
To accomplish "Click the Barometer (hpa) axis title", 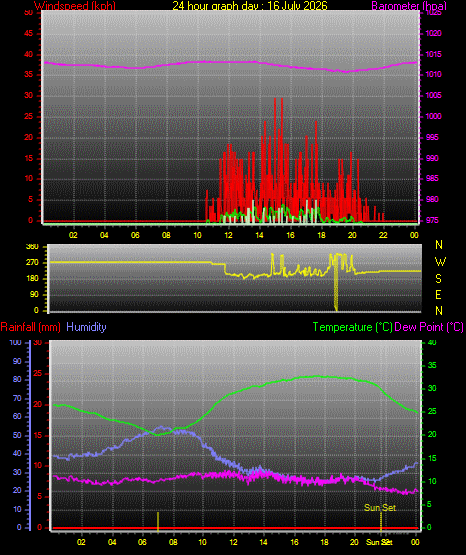I will [409, 5].
